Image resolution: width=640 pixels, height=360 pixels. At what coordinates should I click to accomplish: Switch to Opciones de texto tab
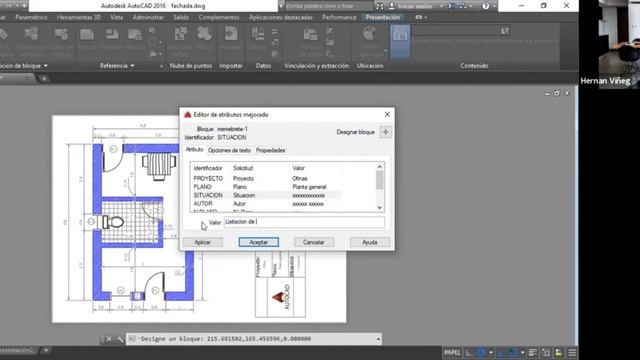(x=229, y=150)
